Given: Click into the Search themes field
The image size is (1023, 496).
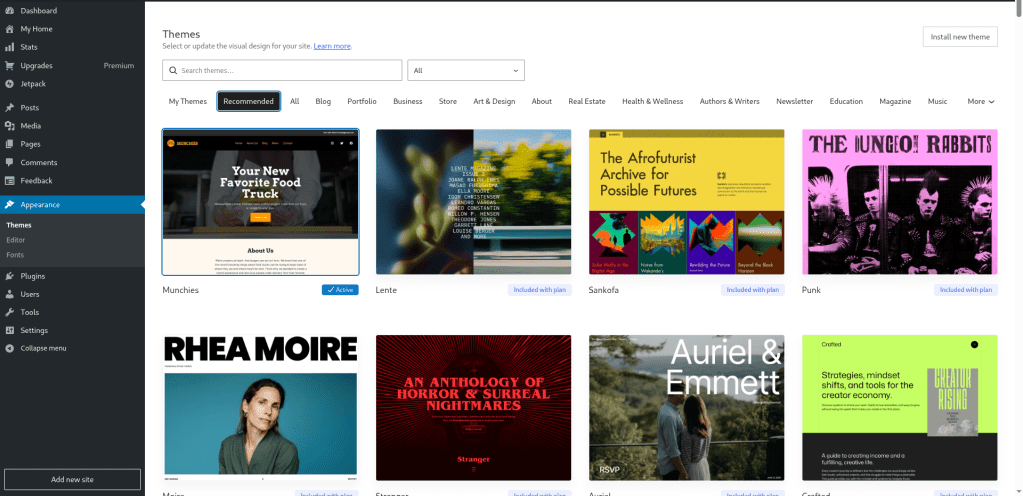Looking at the screenshot, I should pyautogui.click(x=282, y=71).
